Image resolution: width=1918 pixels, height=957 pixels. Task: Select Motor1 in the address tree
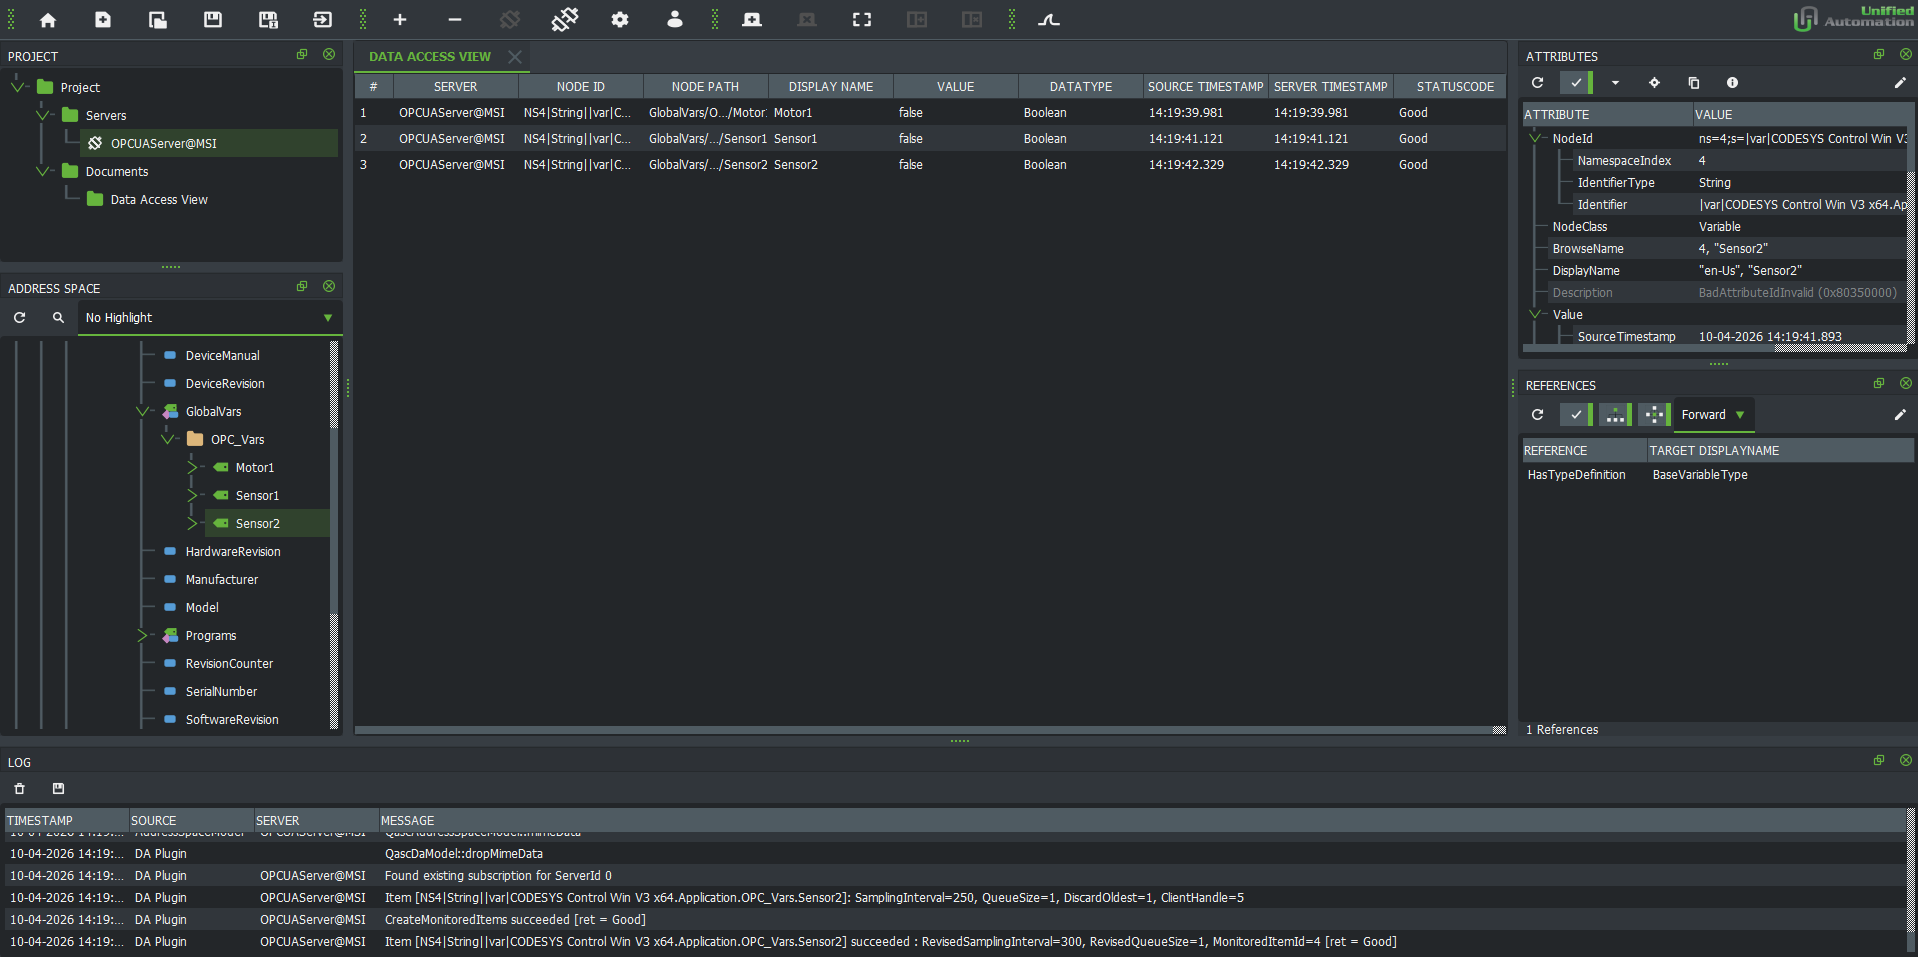[254, 468]
